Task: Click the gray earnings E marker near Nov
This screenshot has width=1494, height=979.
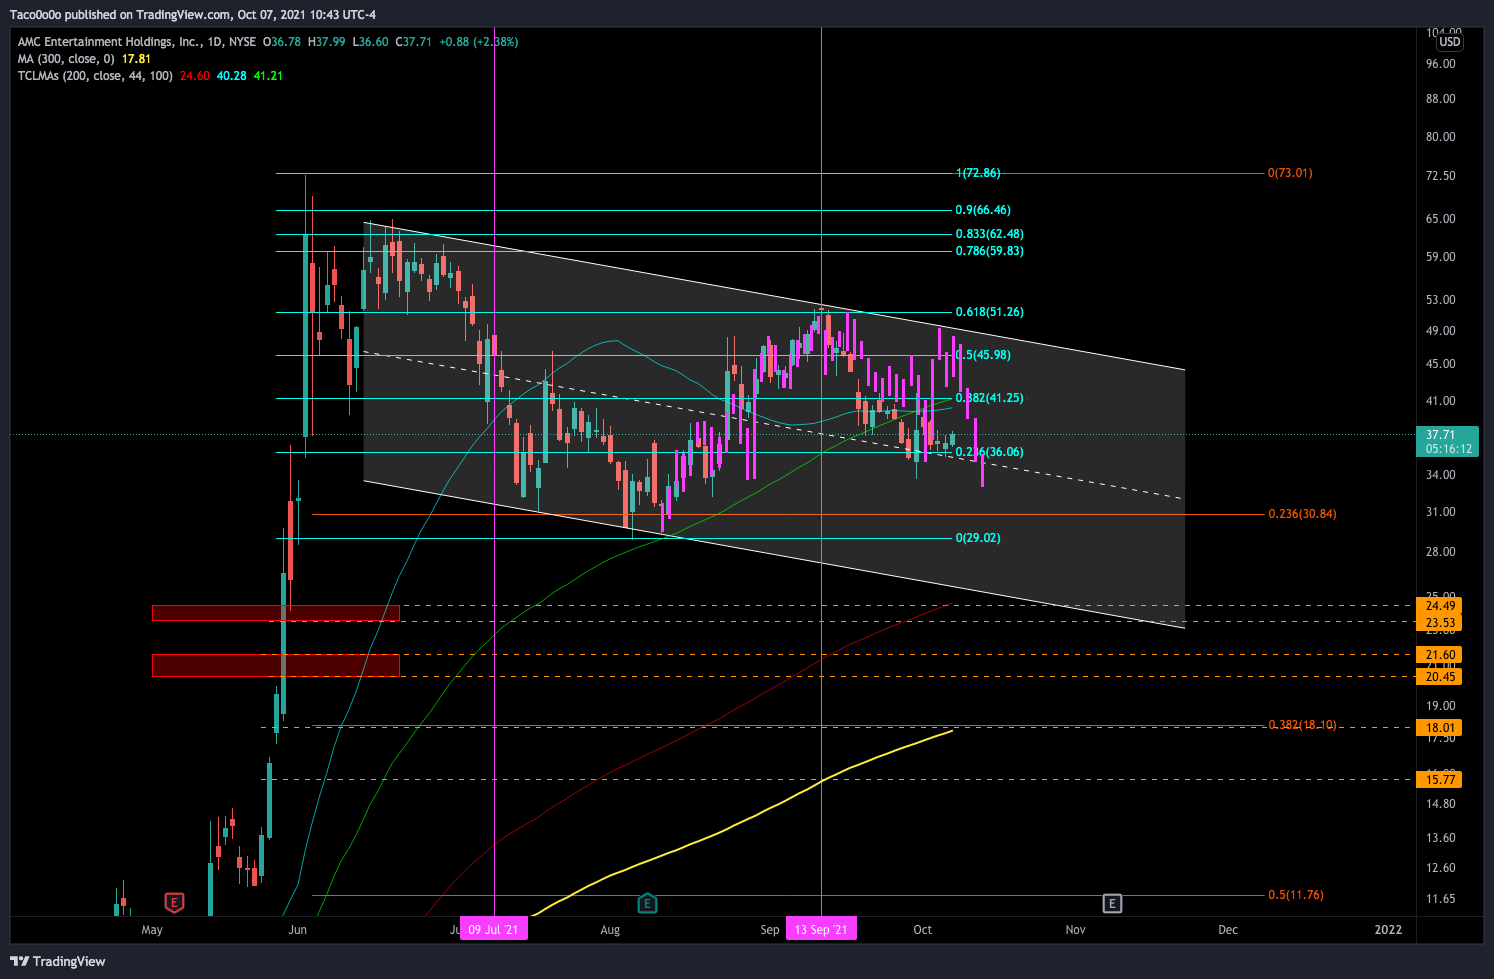Action: click(x=1112, y=903)
